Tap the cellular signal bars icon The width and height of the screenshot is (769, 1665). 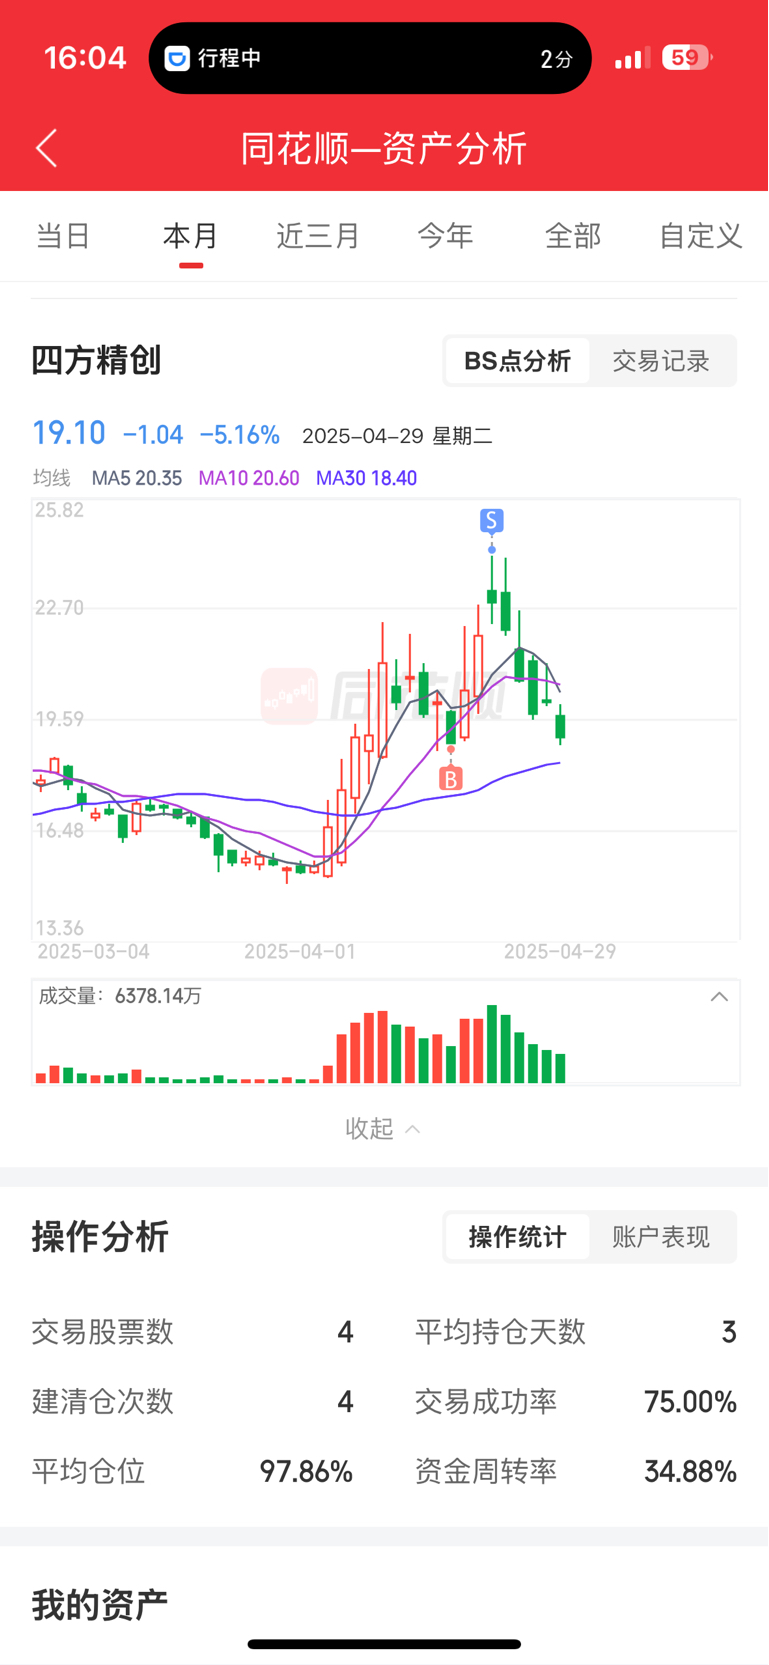[630, 58]
